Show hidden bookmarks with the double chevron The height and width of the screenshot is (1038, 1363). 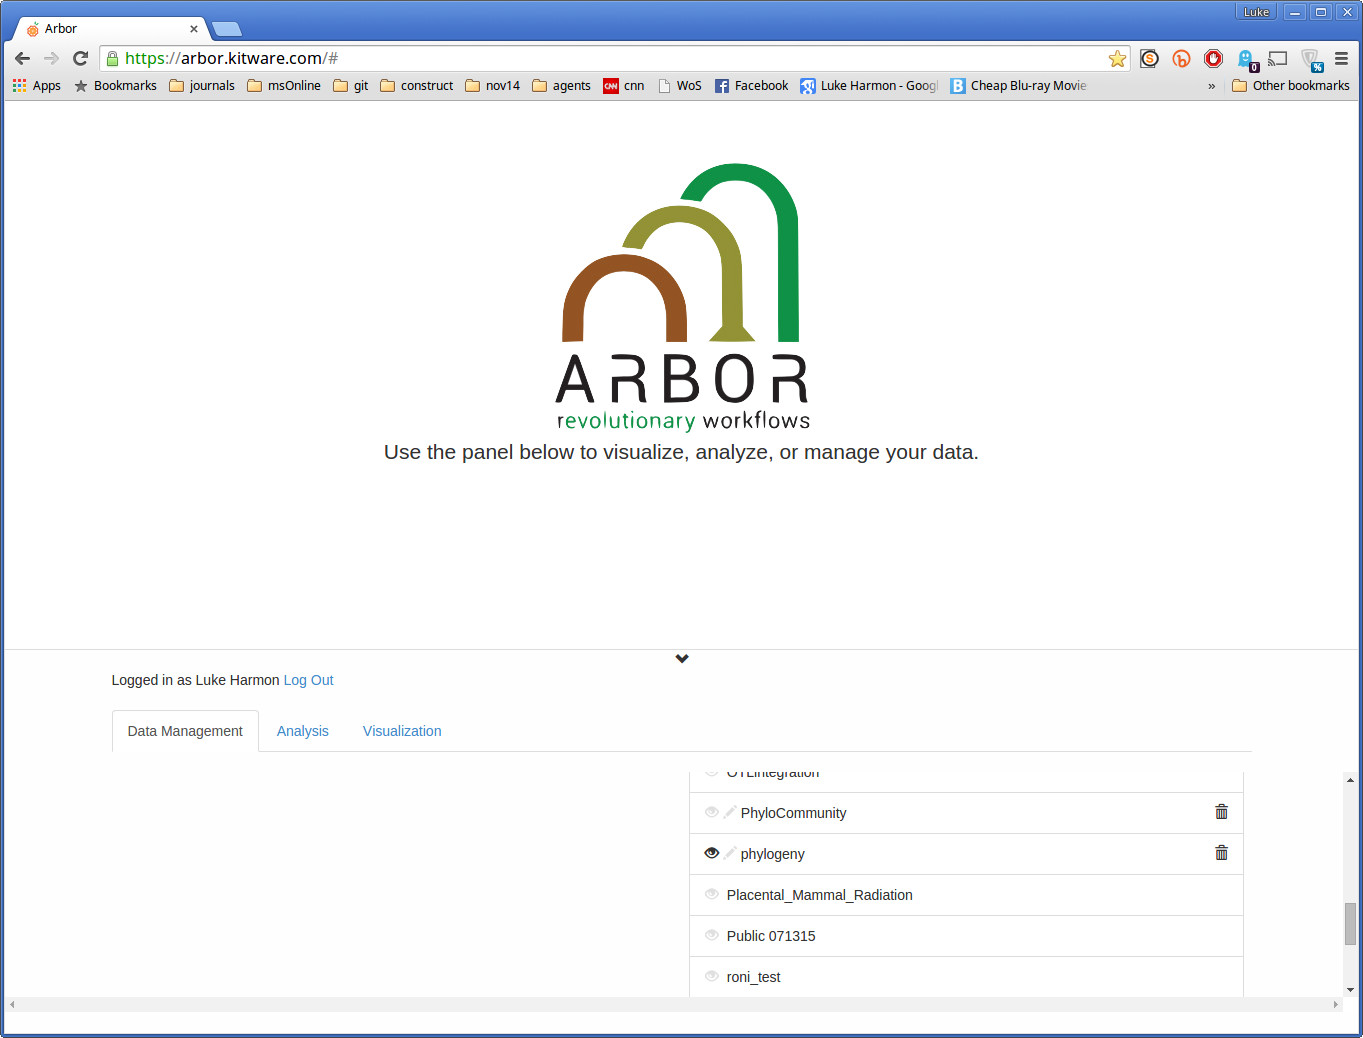[x=1211, y=86]
